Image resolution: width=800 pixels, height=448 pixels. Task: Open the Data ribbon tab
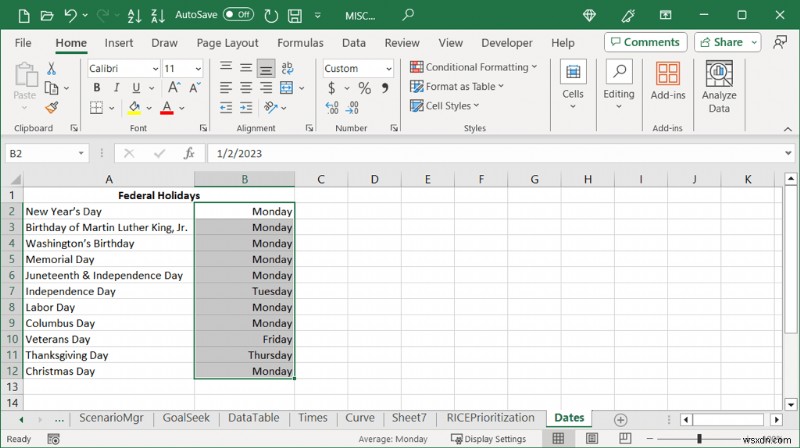[x=354, y=43]
